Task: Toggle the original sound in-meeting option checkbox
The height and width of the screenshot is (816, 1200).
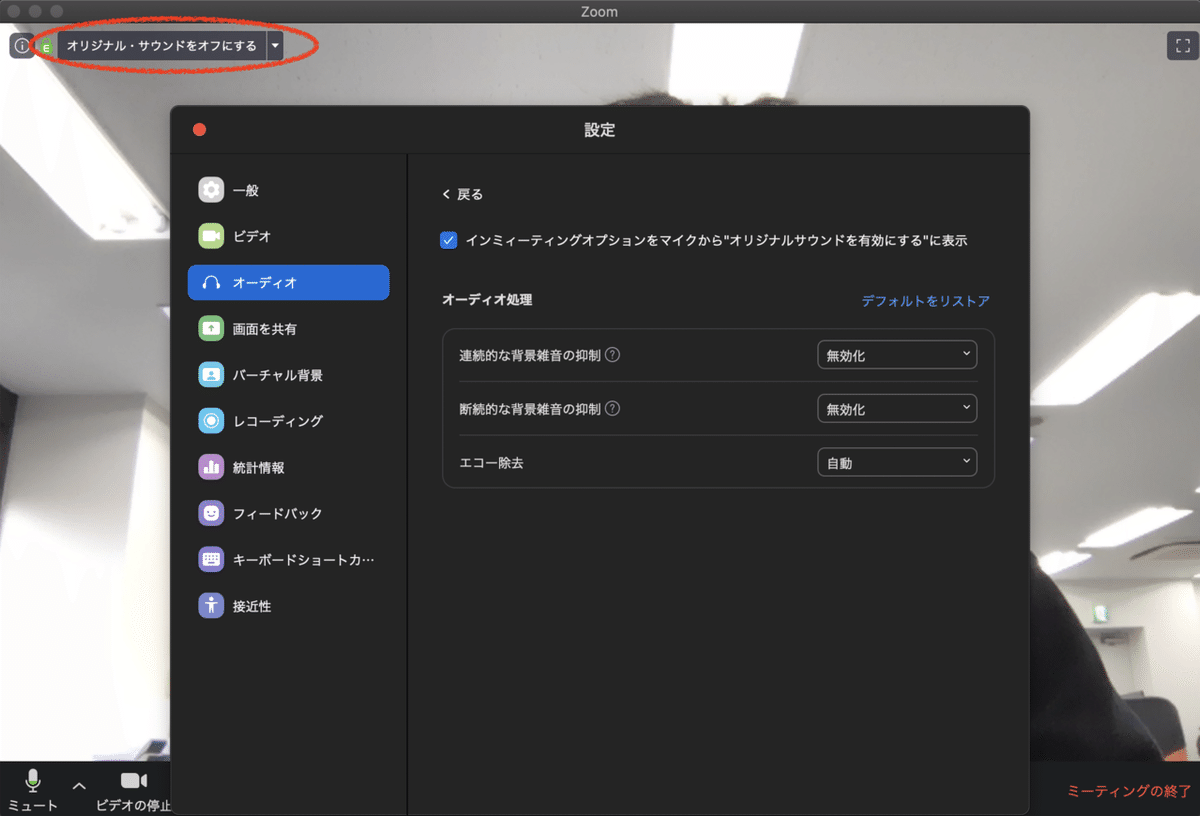Action: click(x=449, y=240)
